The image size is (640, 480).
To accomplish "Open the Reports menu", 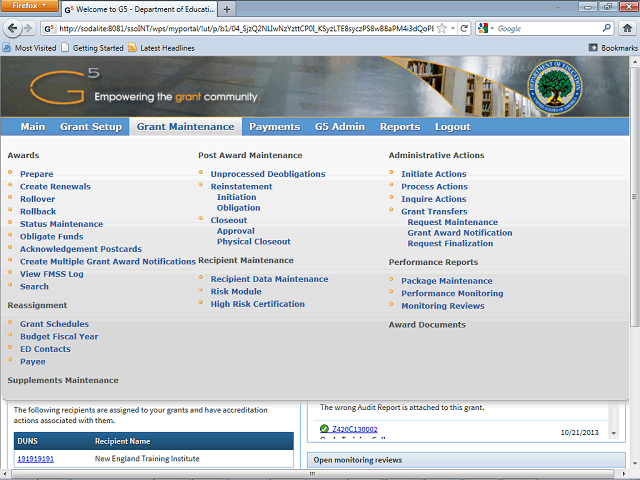I will click(400, 127).
